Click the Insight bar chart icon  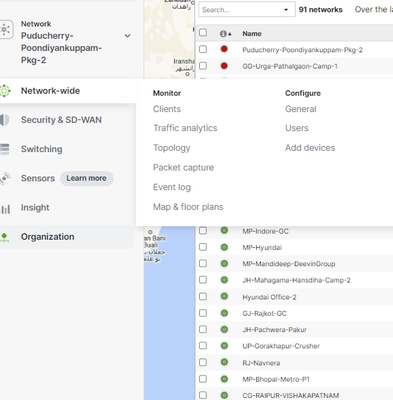tap(6, 209)
